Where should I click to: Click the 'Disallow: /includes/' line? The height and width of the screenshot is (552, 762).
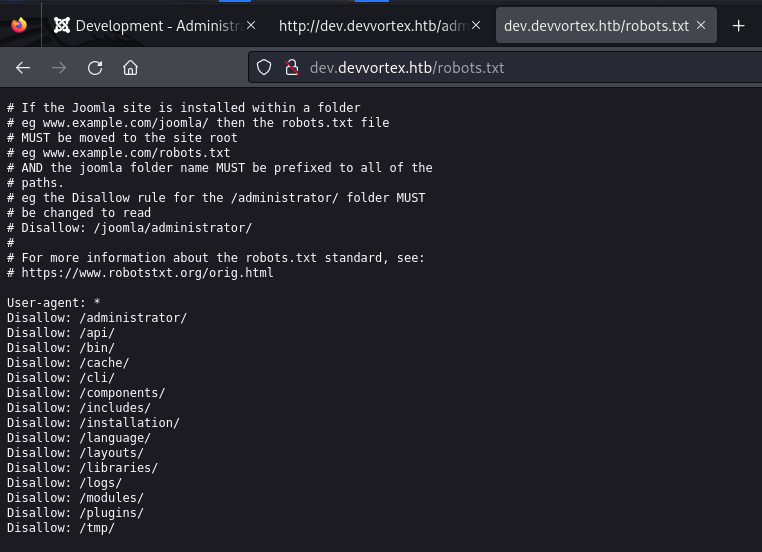(79, 408)
